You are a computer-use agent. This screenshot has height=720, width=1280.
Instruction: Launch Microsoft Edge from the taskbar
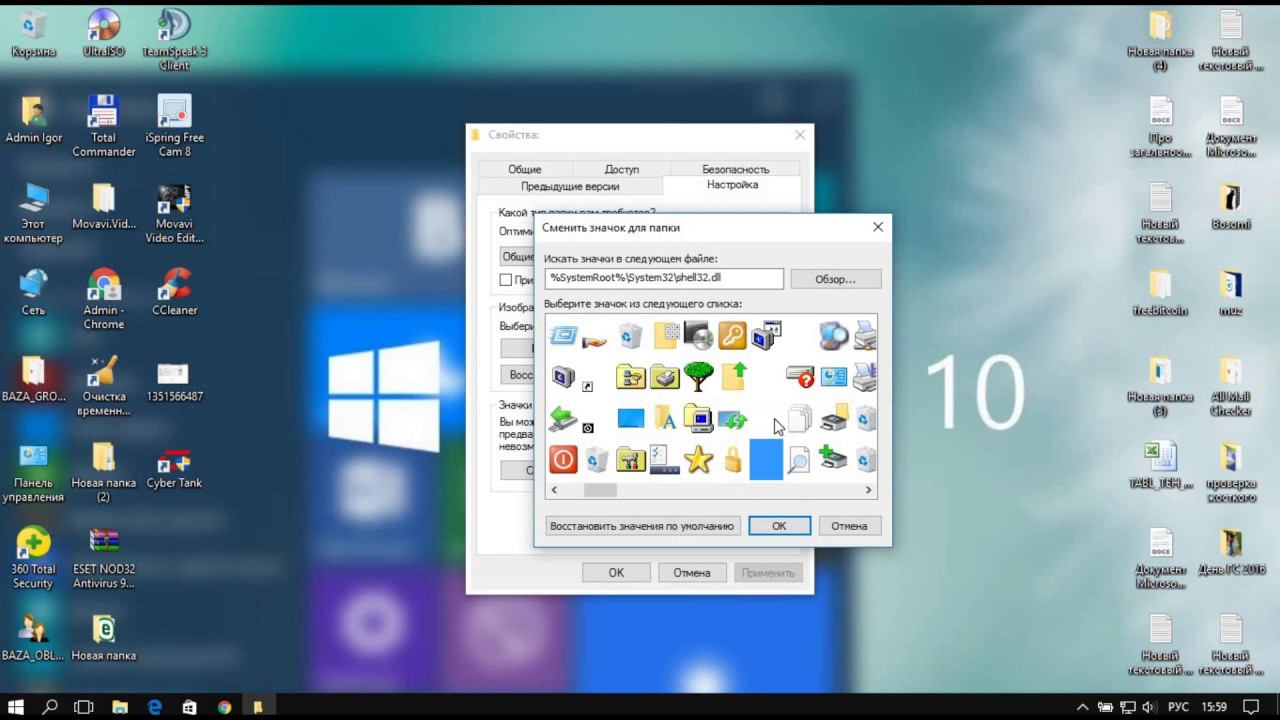(155, 707)
